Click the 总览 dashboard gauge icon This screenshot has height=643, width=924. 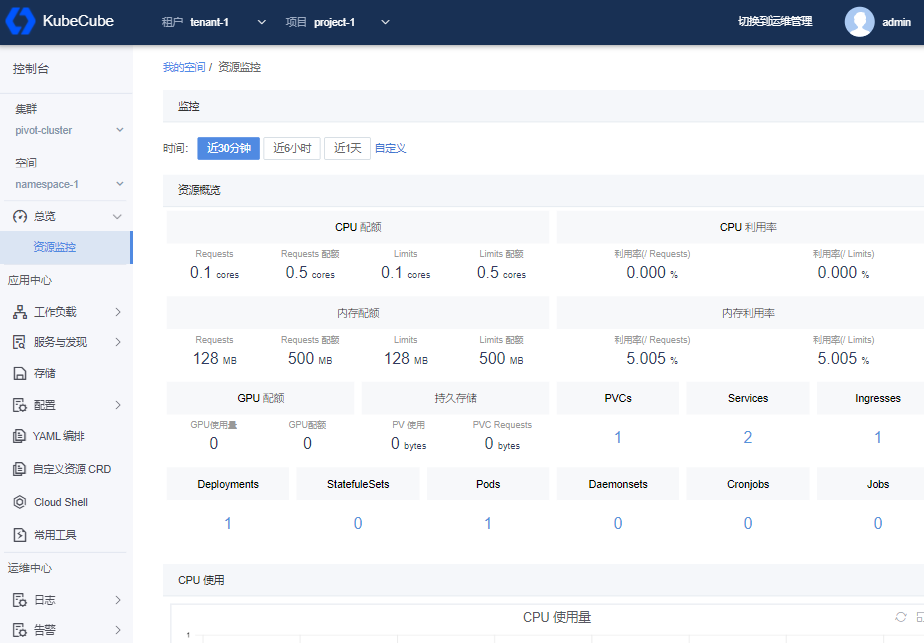[x=20, y=216]
